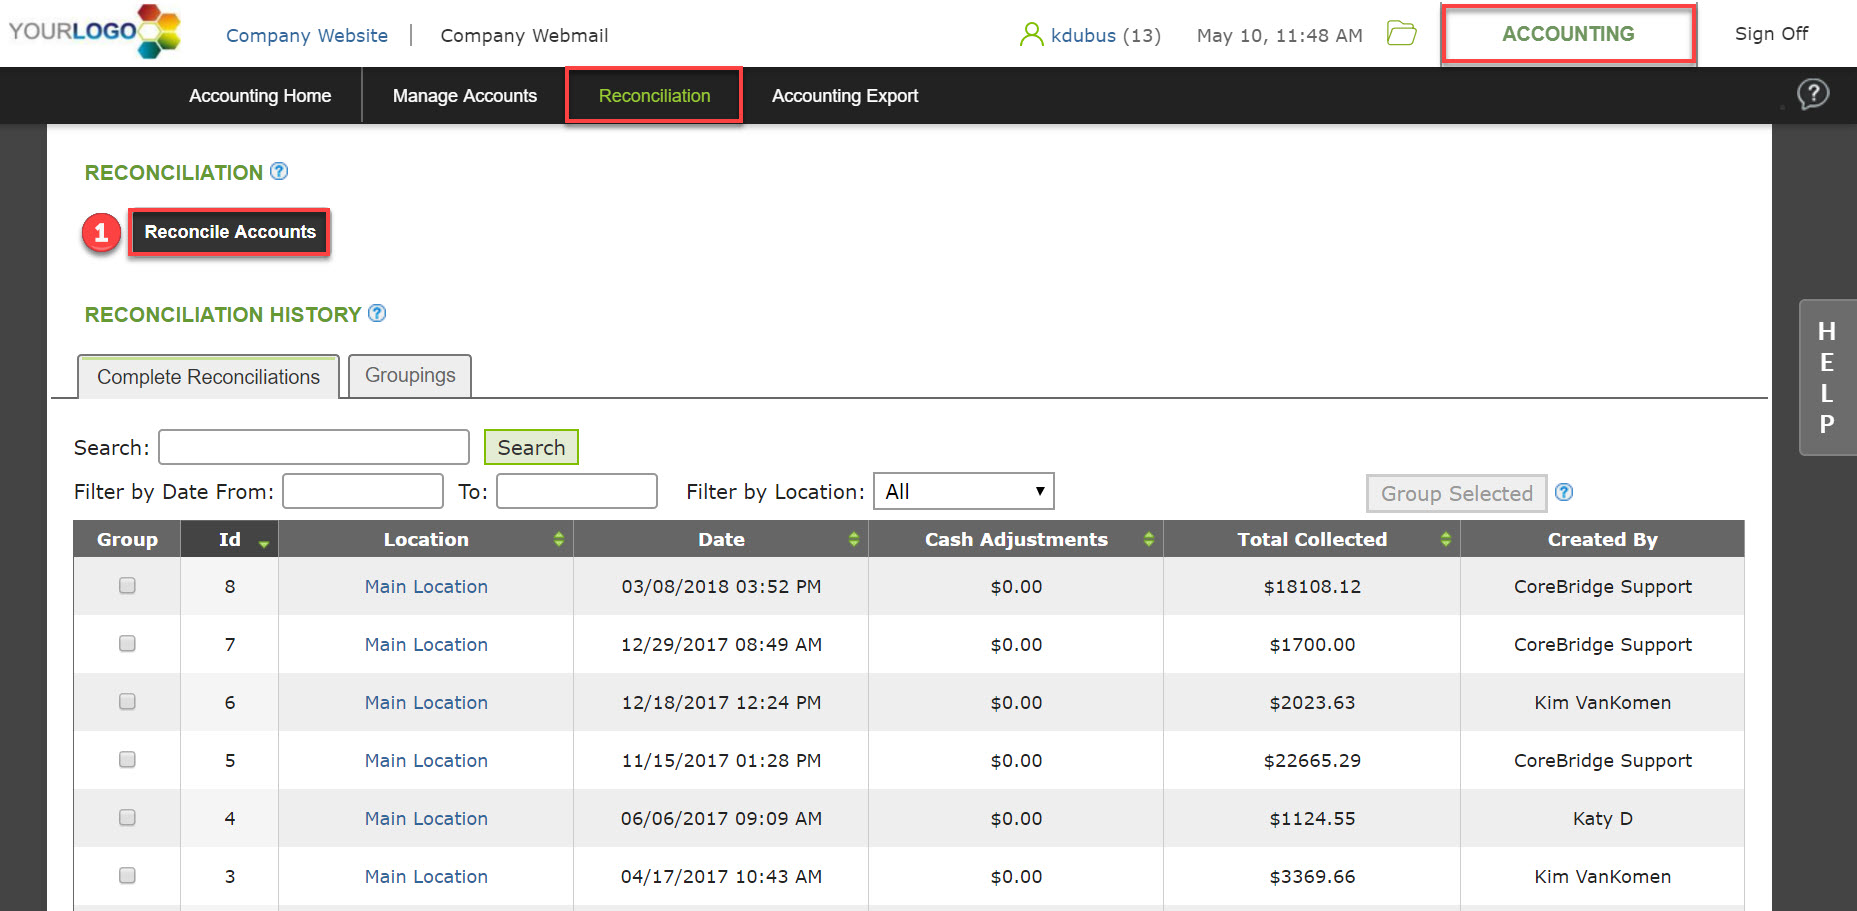Image resolution: width=1857 pixels, height=911 pixels.
Task: Click the May 10, 11:48 AM timestamp
Action: click(1279, 35)
